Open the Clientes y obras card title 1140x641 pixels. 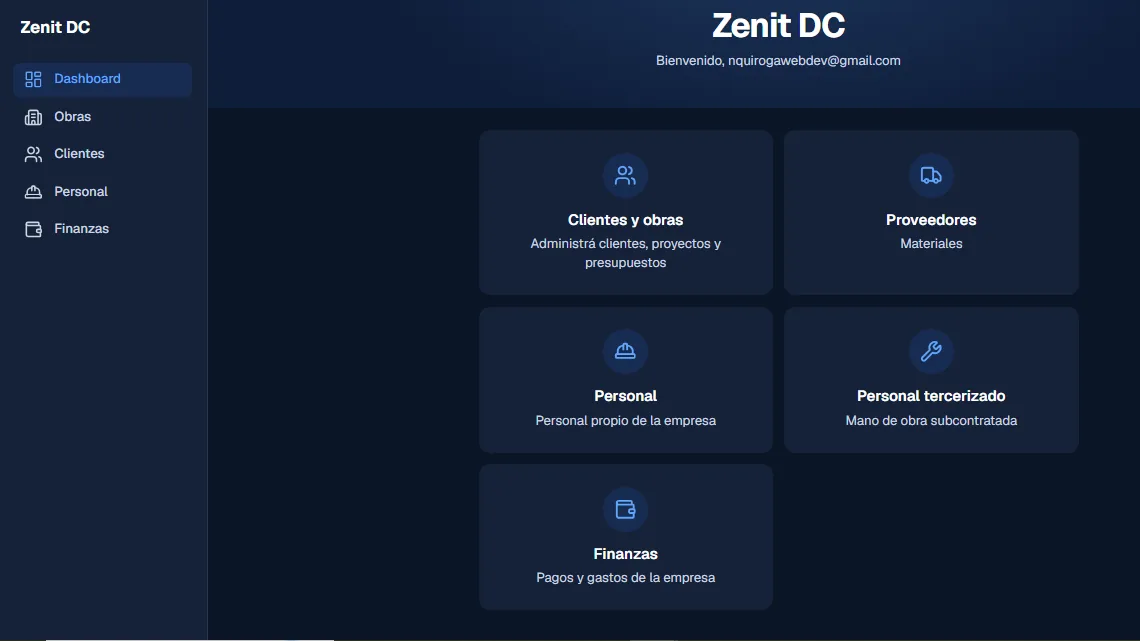click(625, 220)
